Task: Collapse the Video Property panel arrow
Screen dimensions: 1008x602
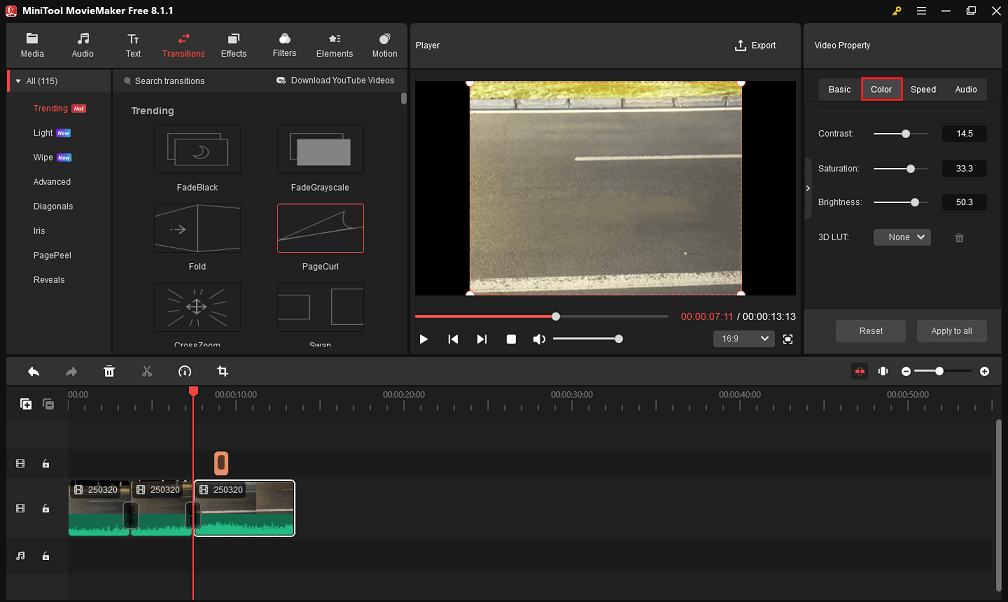Action: pos(808,188)
